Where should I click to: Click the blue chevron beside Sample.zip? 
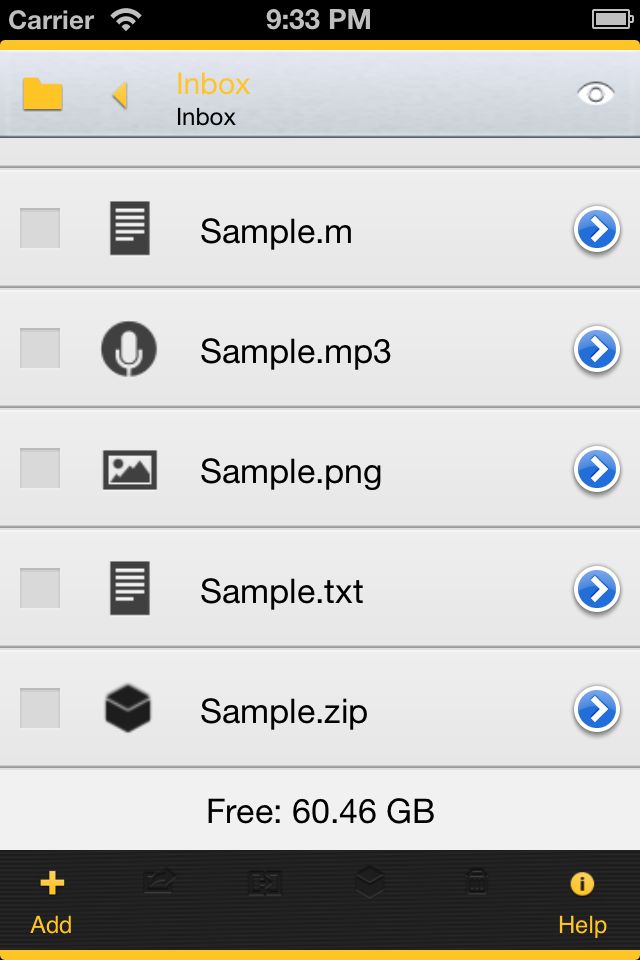597,710
